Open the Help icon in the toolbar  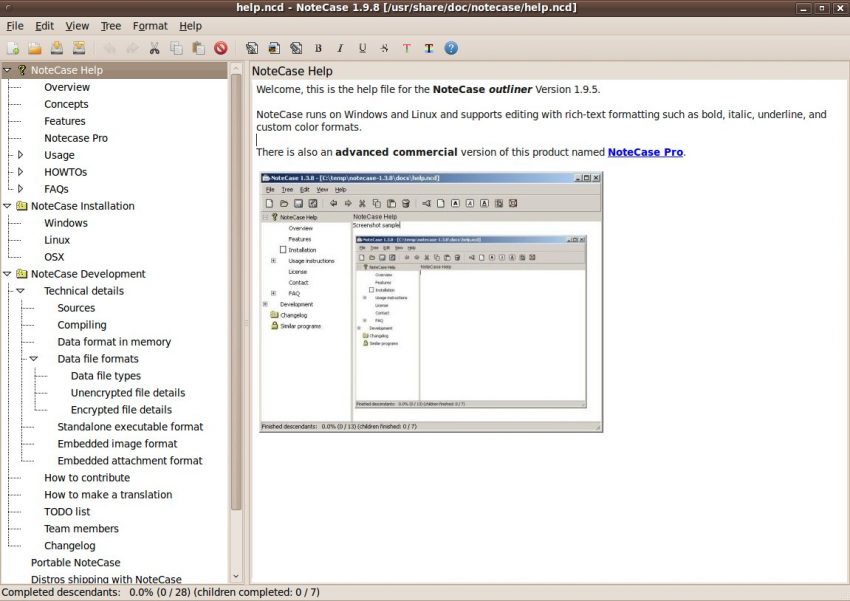point(453,47)
